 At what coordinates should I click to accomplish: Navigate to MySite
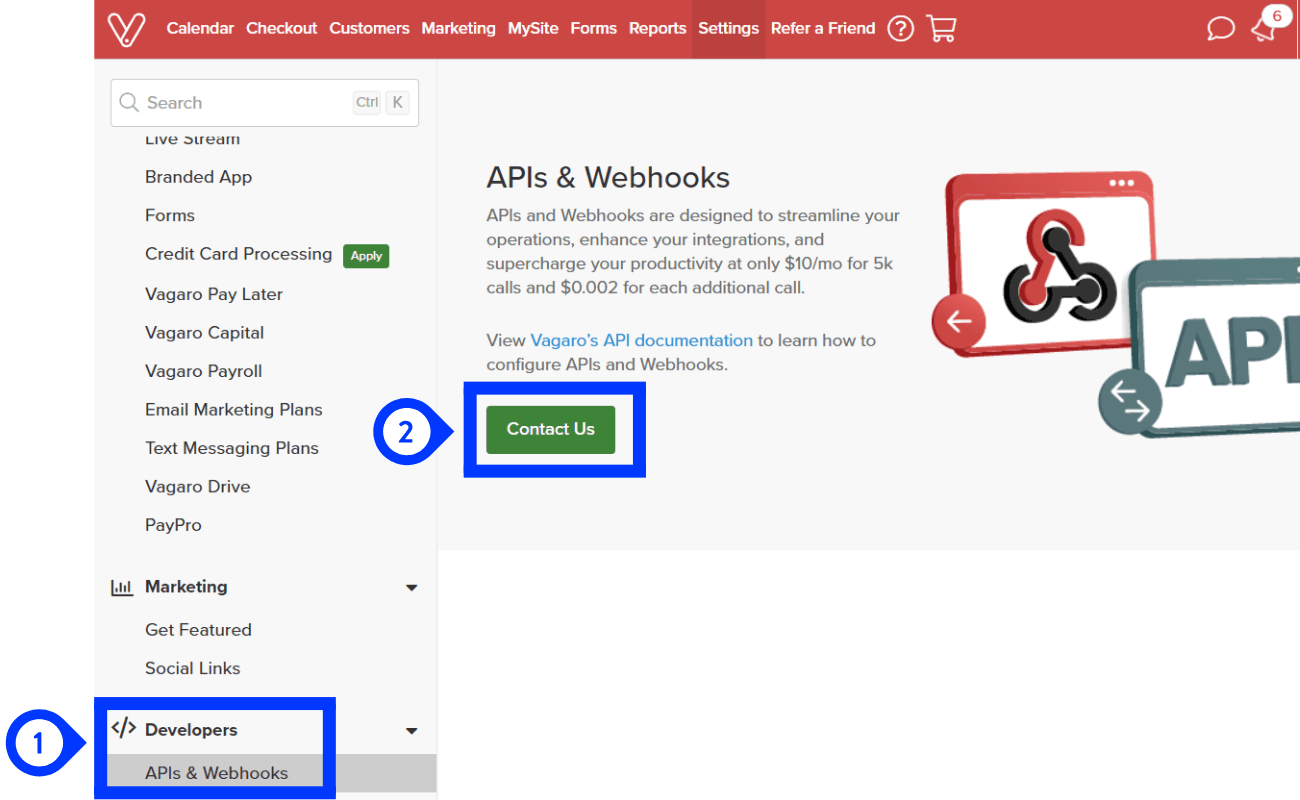(533, 28)
